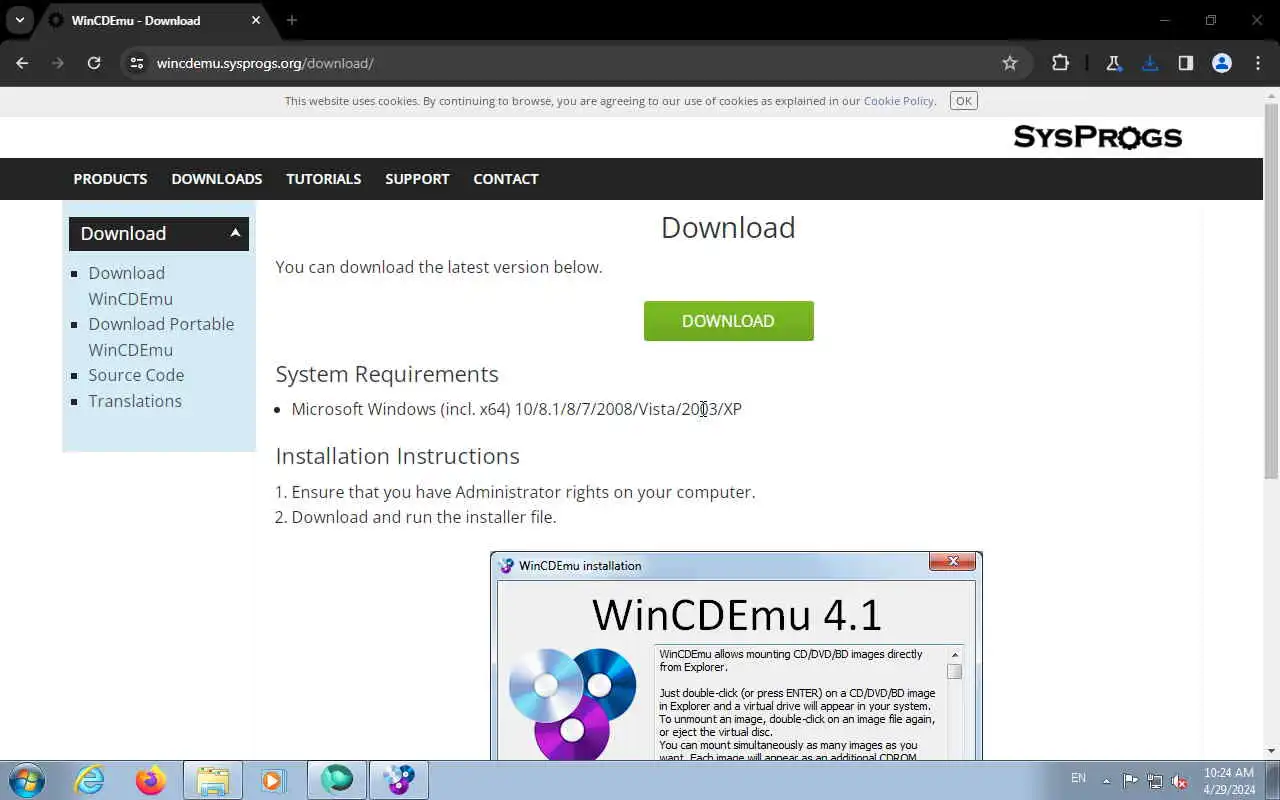Open site information icon in address bar
The height and width of the screenshot is (800, 1280).
point(137,63)
